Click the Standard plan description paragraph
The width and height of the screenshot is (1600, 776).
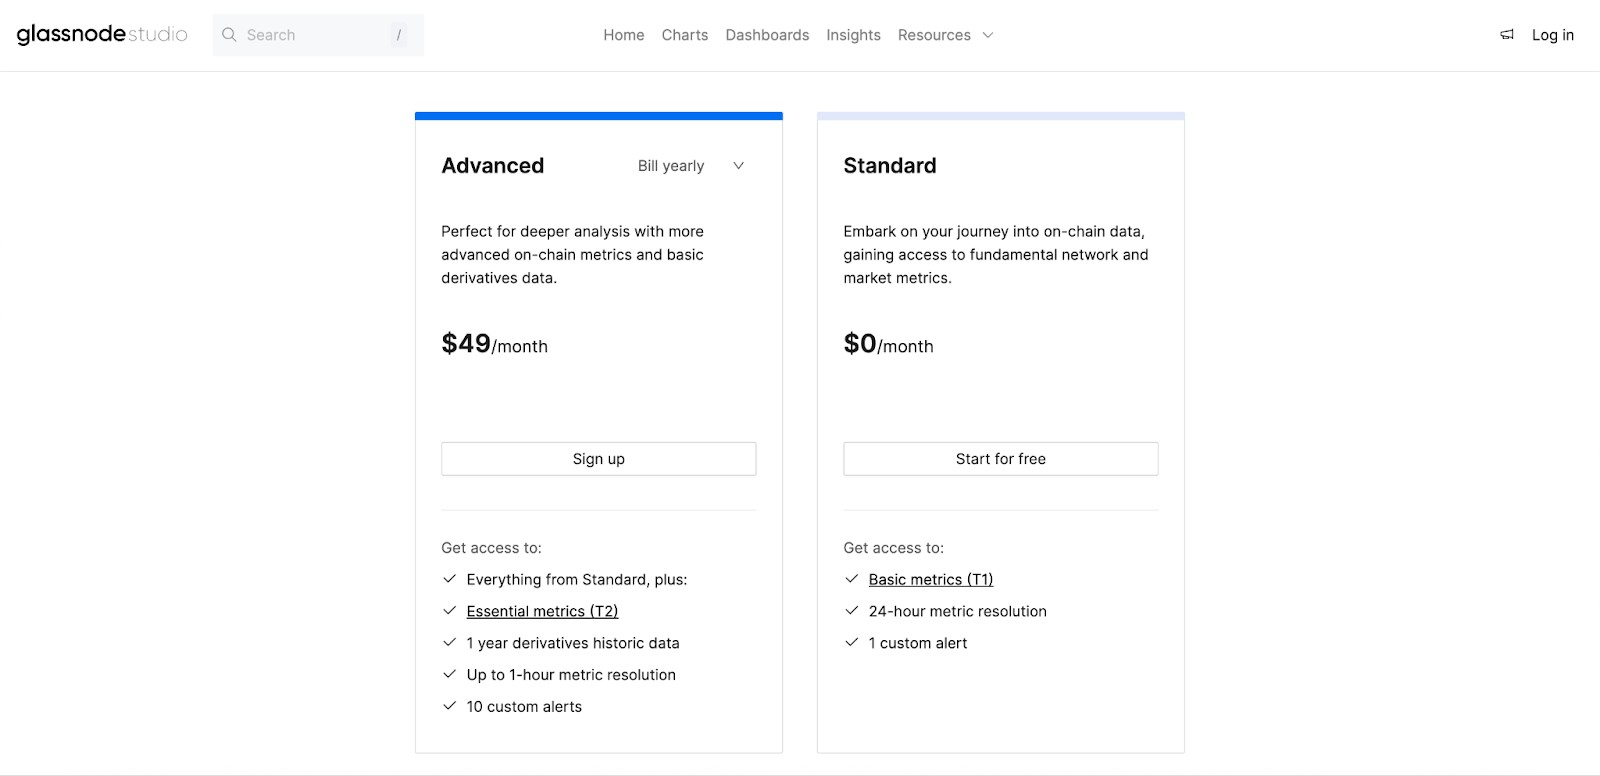(996, 255)
